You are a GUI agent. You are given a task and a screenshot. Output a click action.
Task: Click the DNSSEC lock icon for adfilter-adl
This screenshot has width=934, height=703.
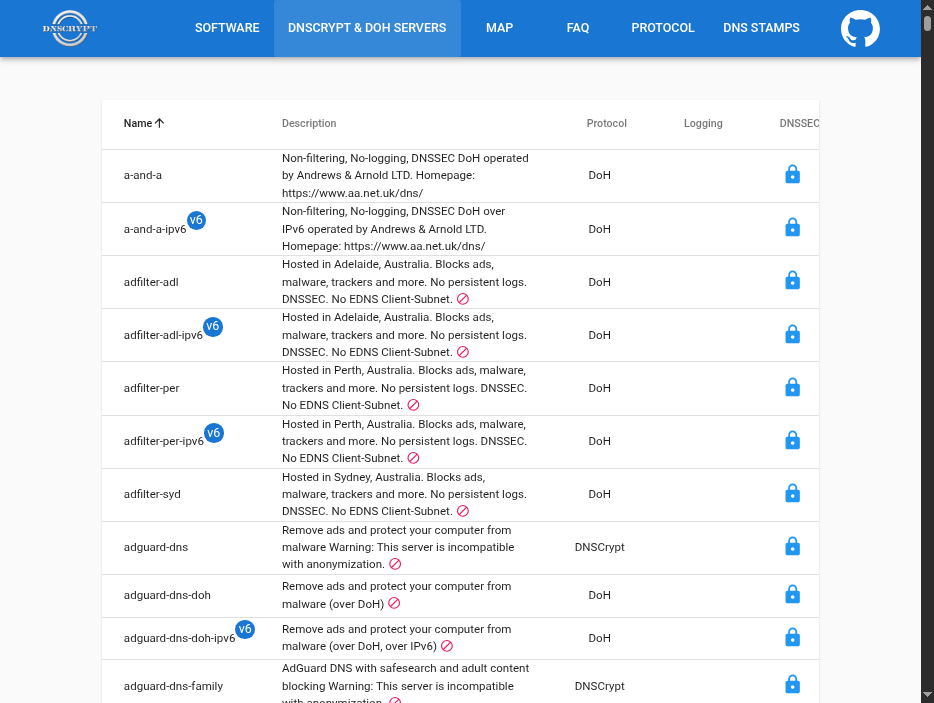[792, 281]
